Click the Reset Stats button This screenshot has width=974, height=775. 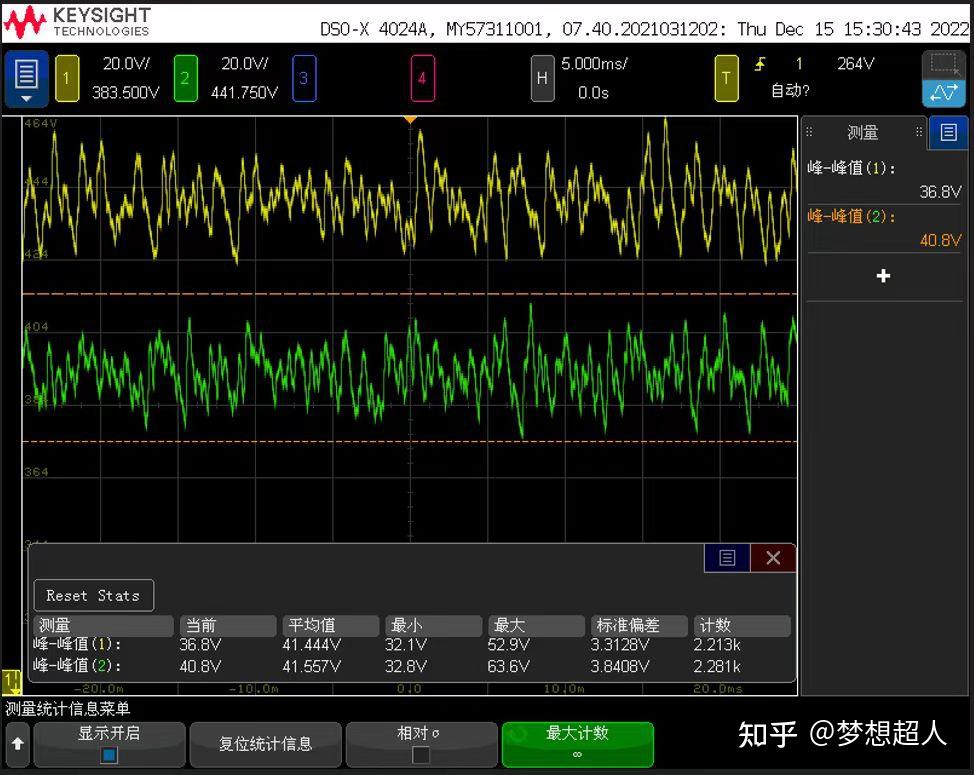(x=93, y=596)
